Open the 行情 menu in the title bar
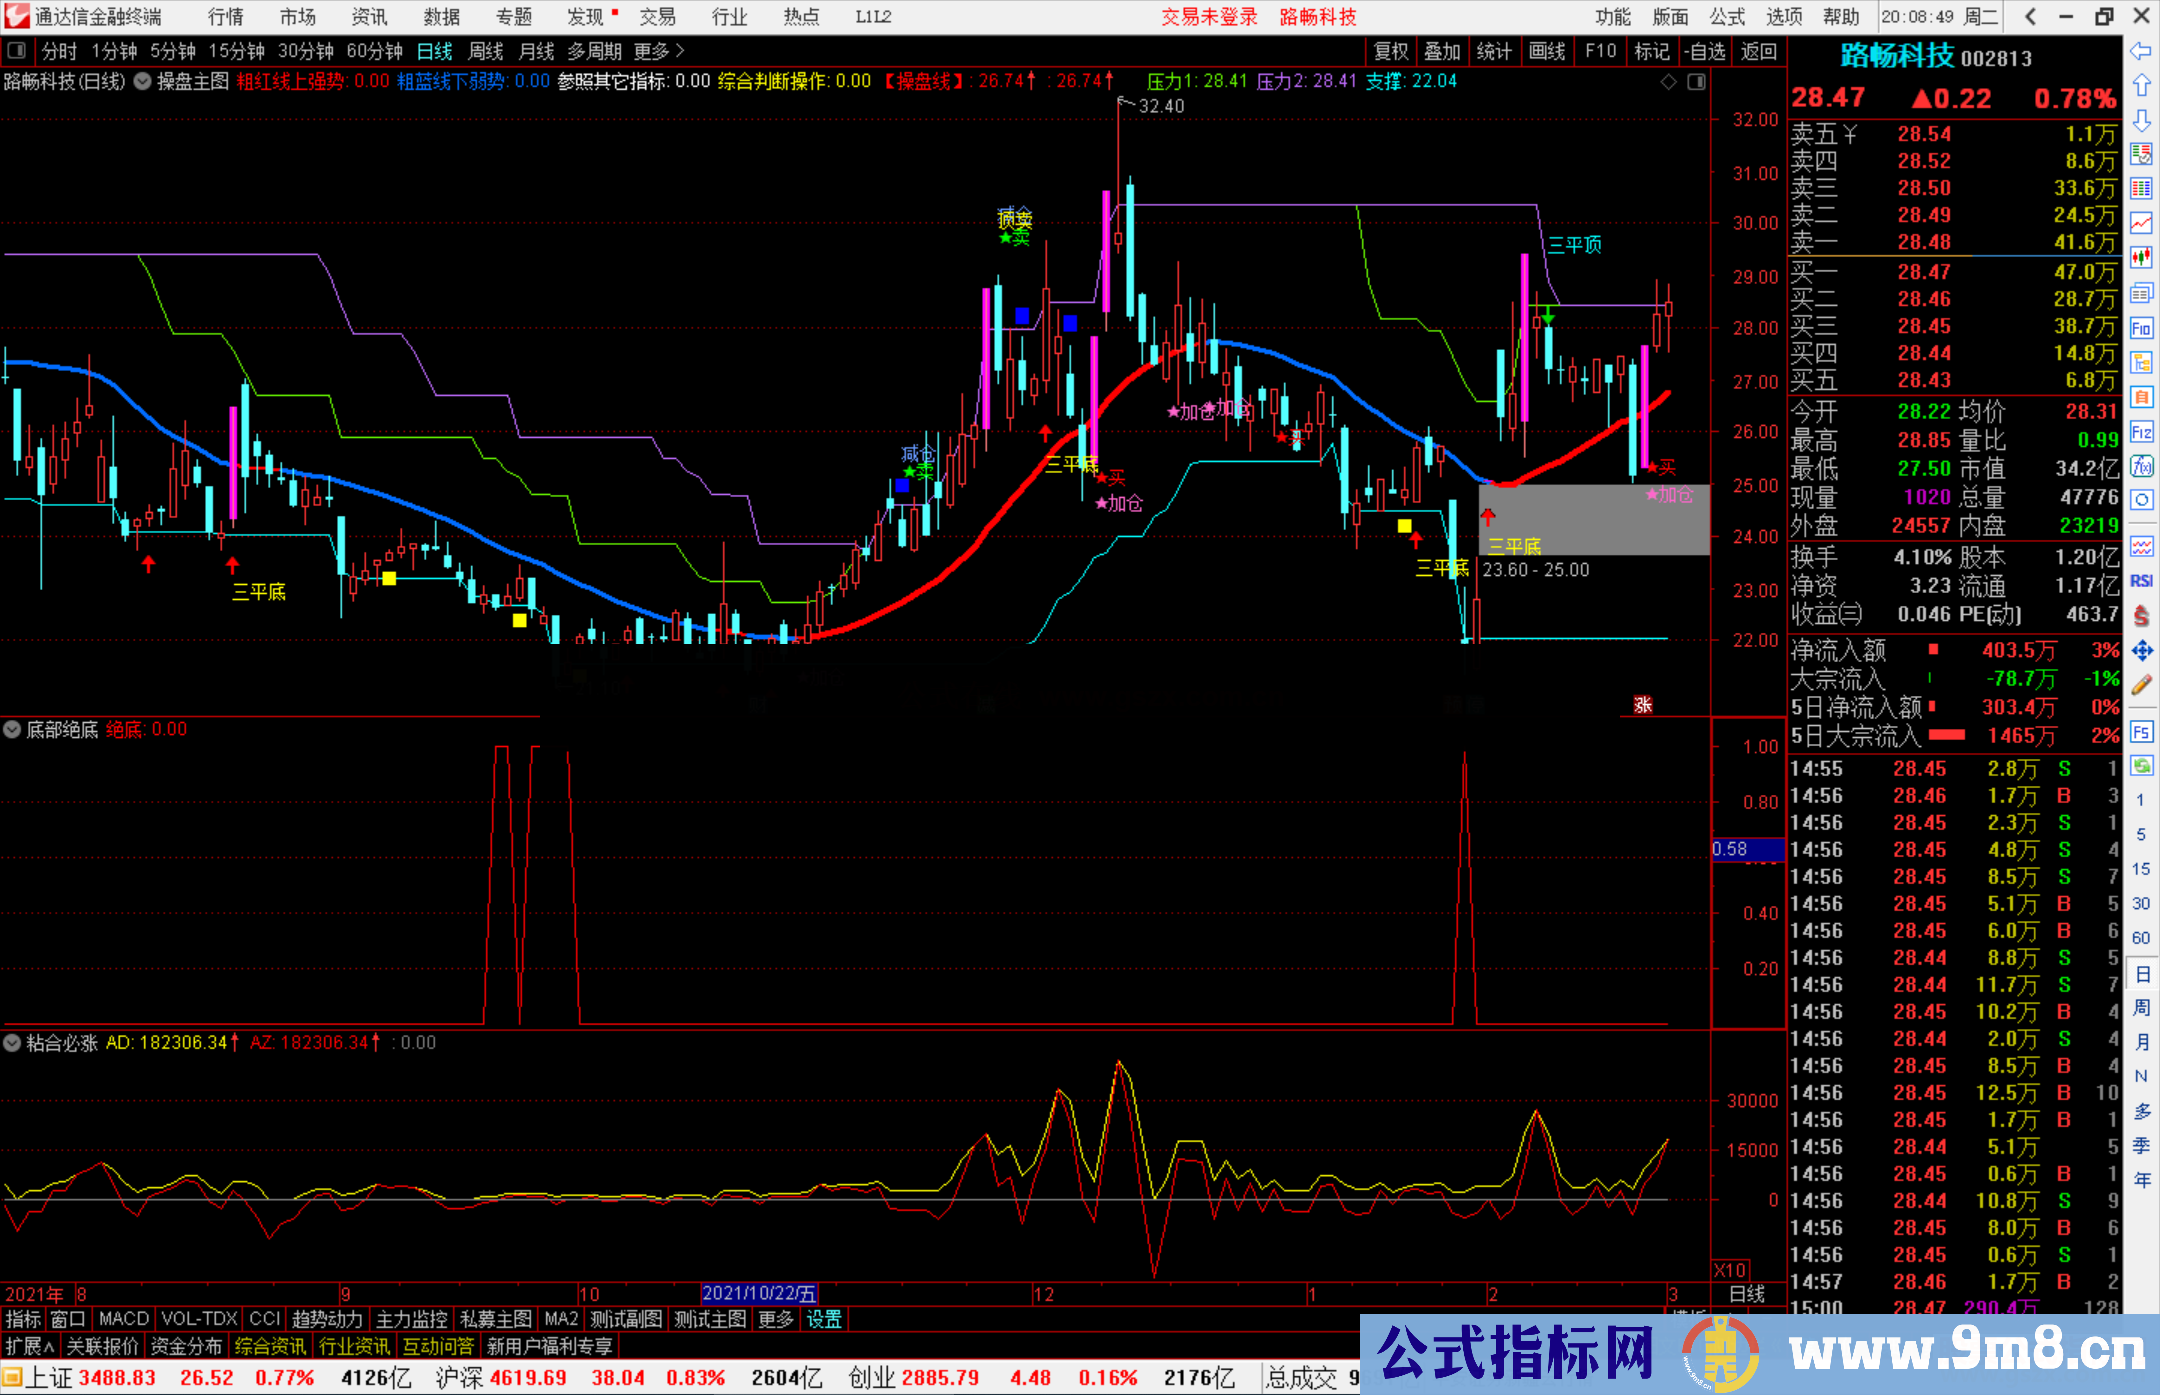The width and height of the screenshot is (2160, 1395). (x=225, y=17)
